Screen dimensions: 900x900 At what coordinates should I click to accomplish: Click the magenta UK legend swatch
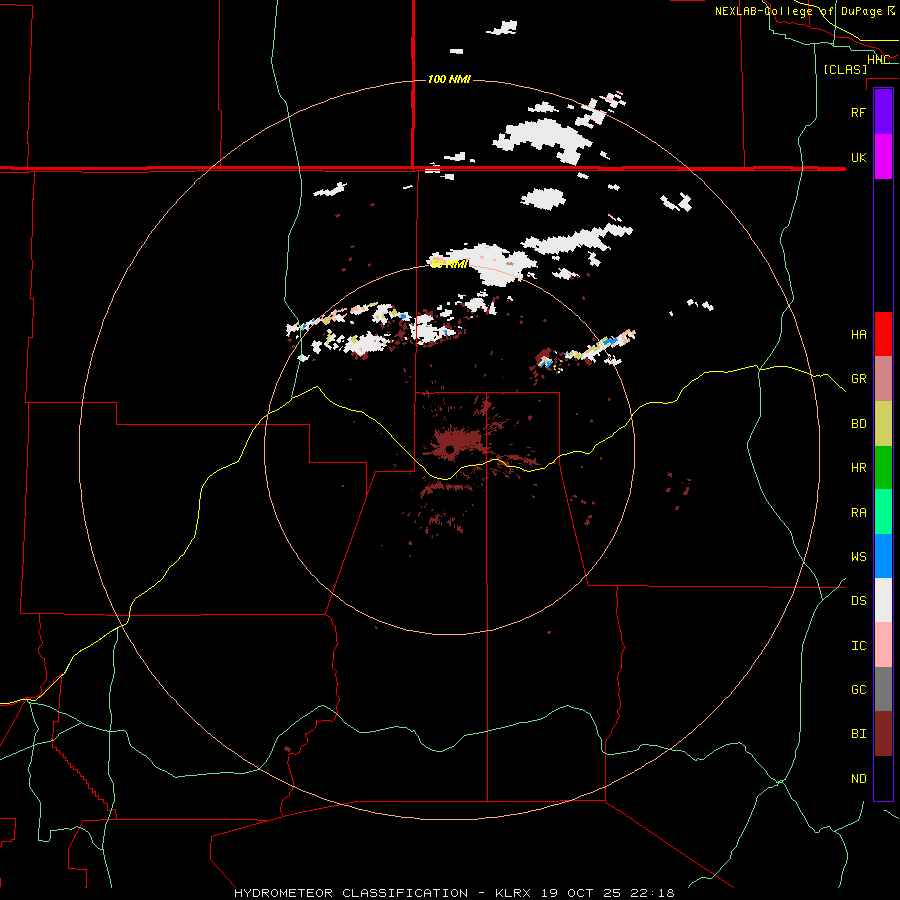[883, 157]
